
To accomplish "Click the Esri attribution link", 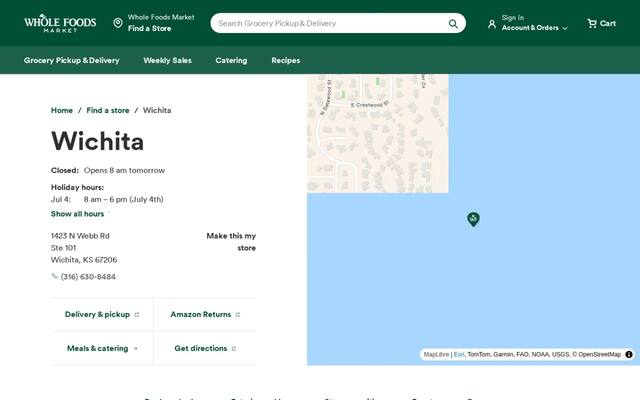I will pos(459,354).
